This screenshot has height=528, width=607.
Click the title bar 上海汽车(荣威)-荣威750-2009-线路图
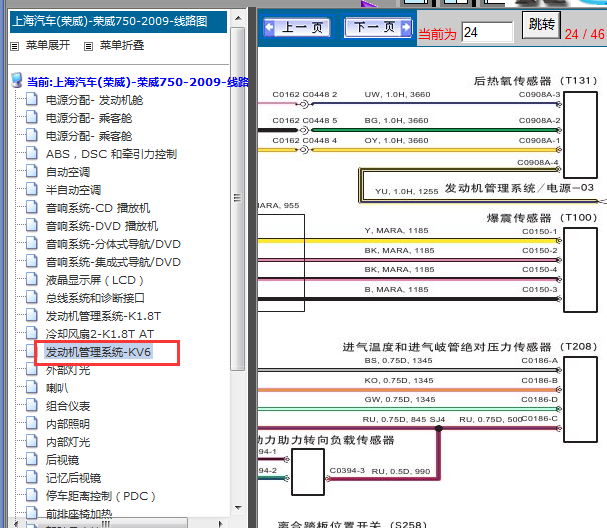point(118,21)
